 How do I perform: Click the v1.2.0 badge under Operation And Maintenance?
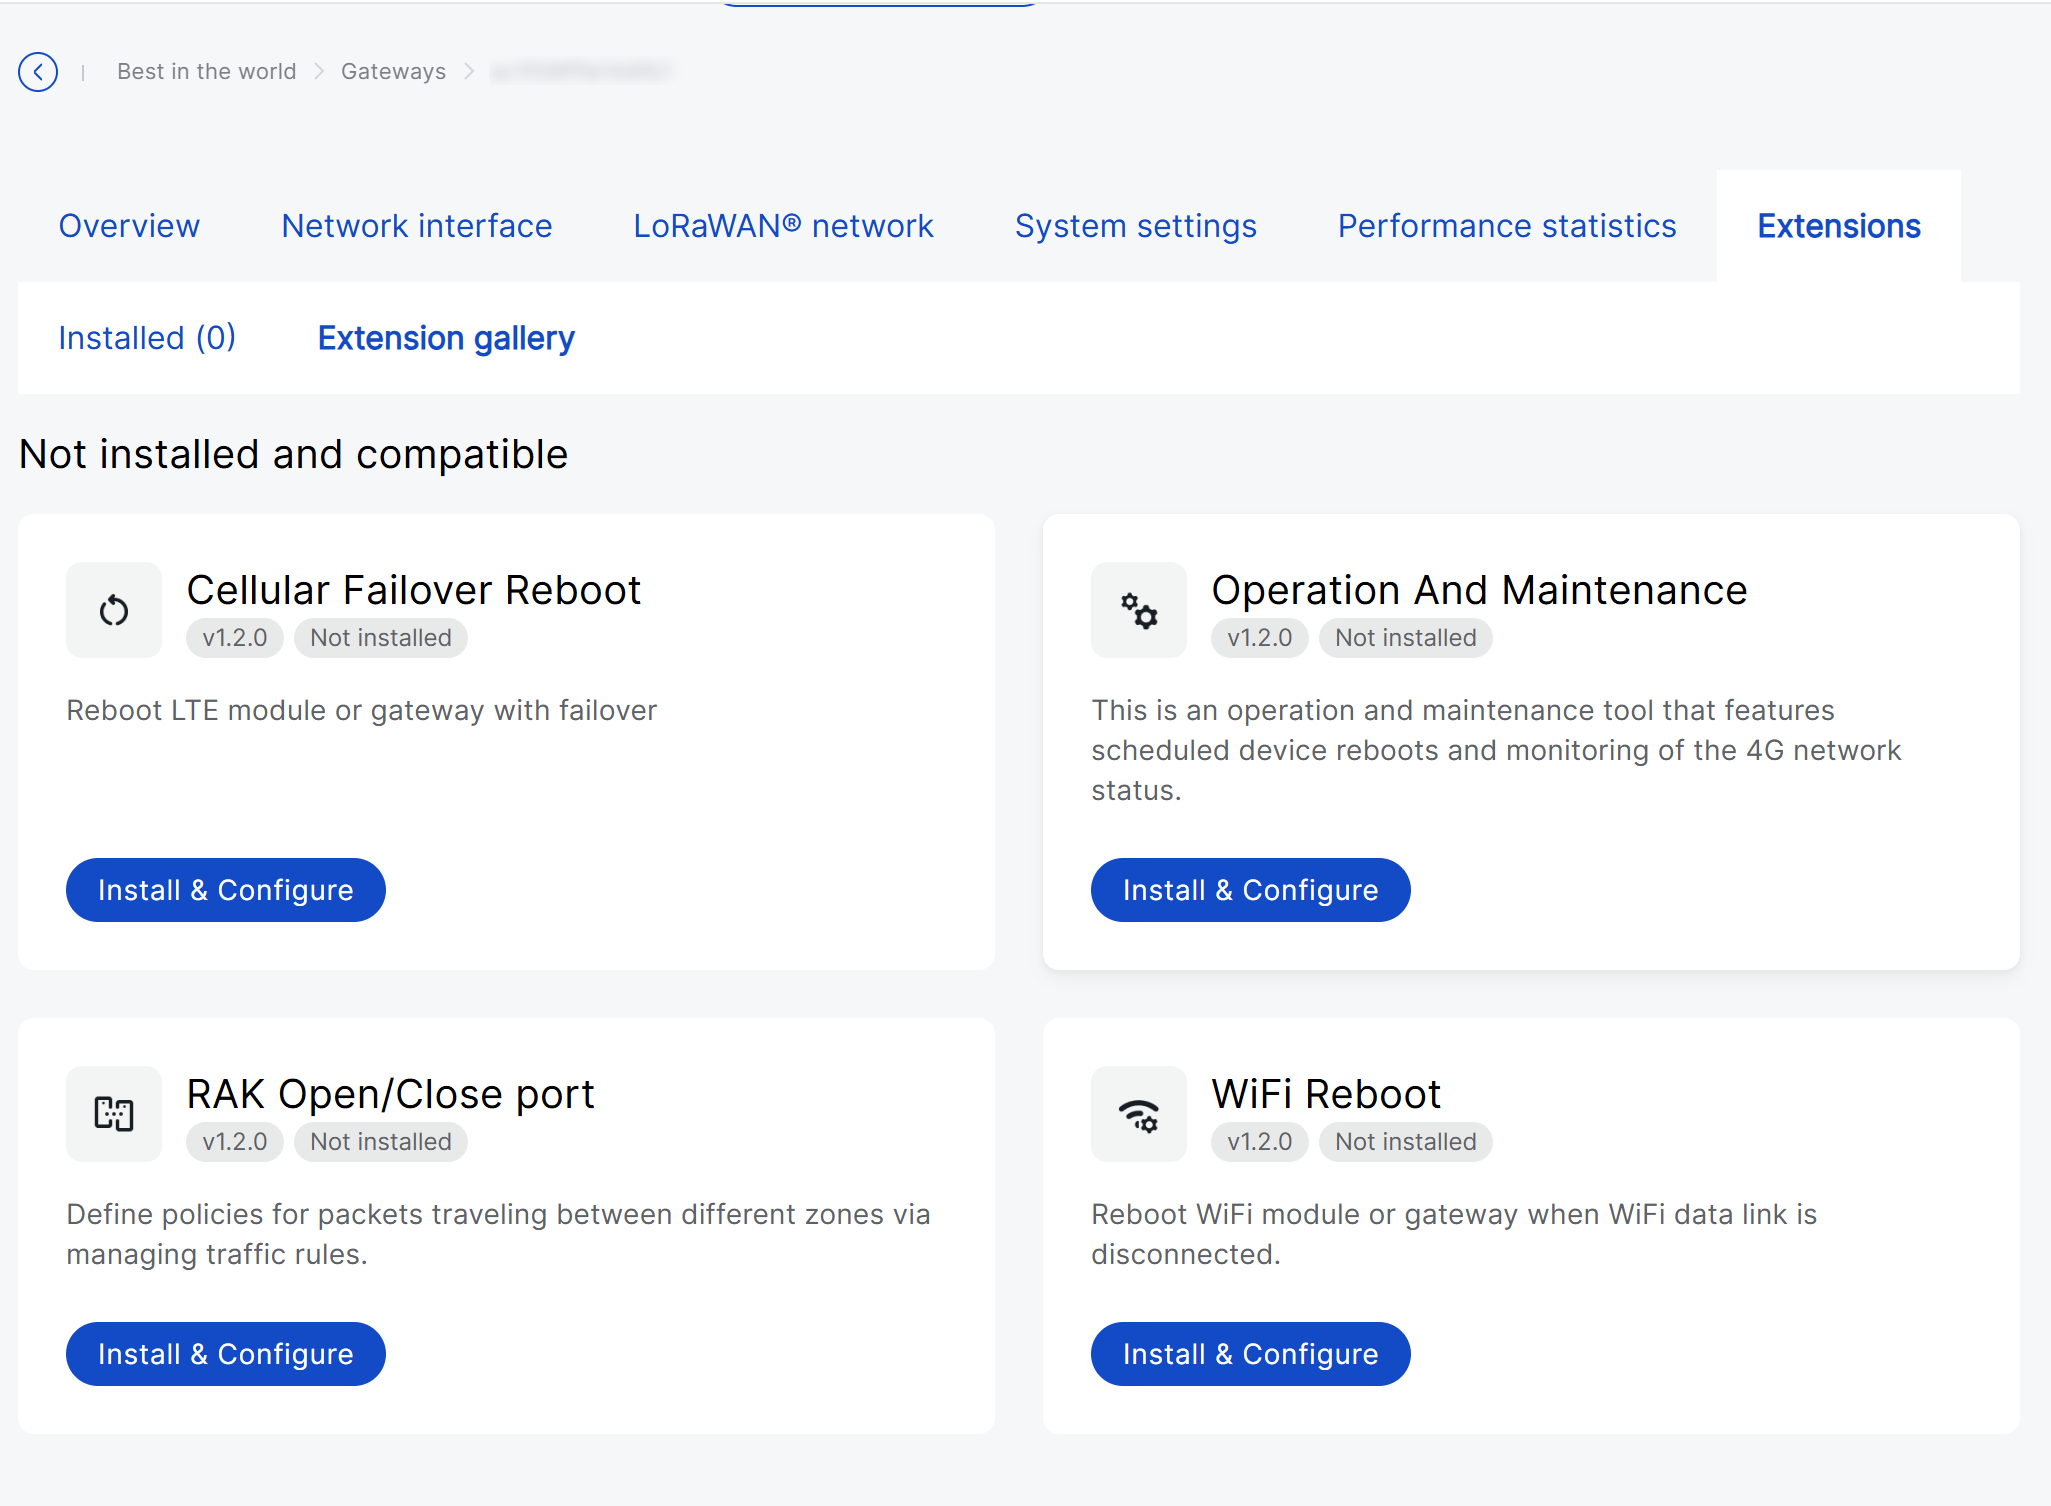point(1260,638)
